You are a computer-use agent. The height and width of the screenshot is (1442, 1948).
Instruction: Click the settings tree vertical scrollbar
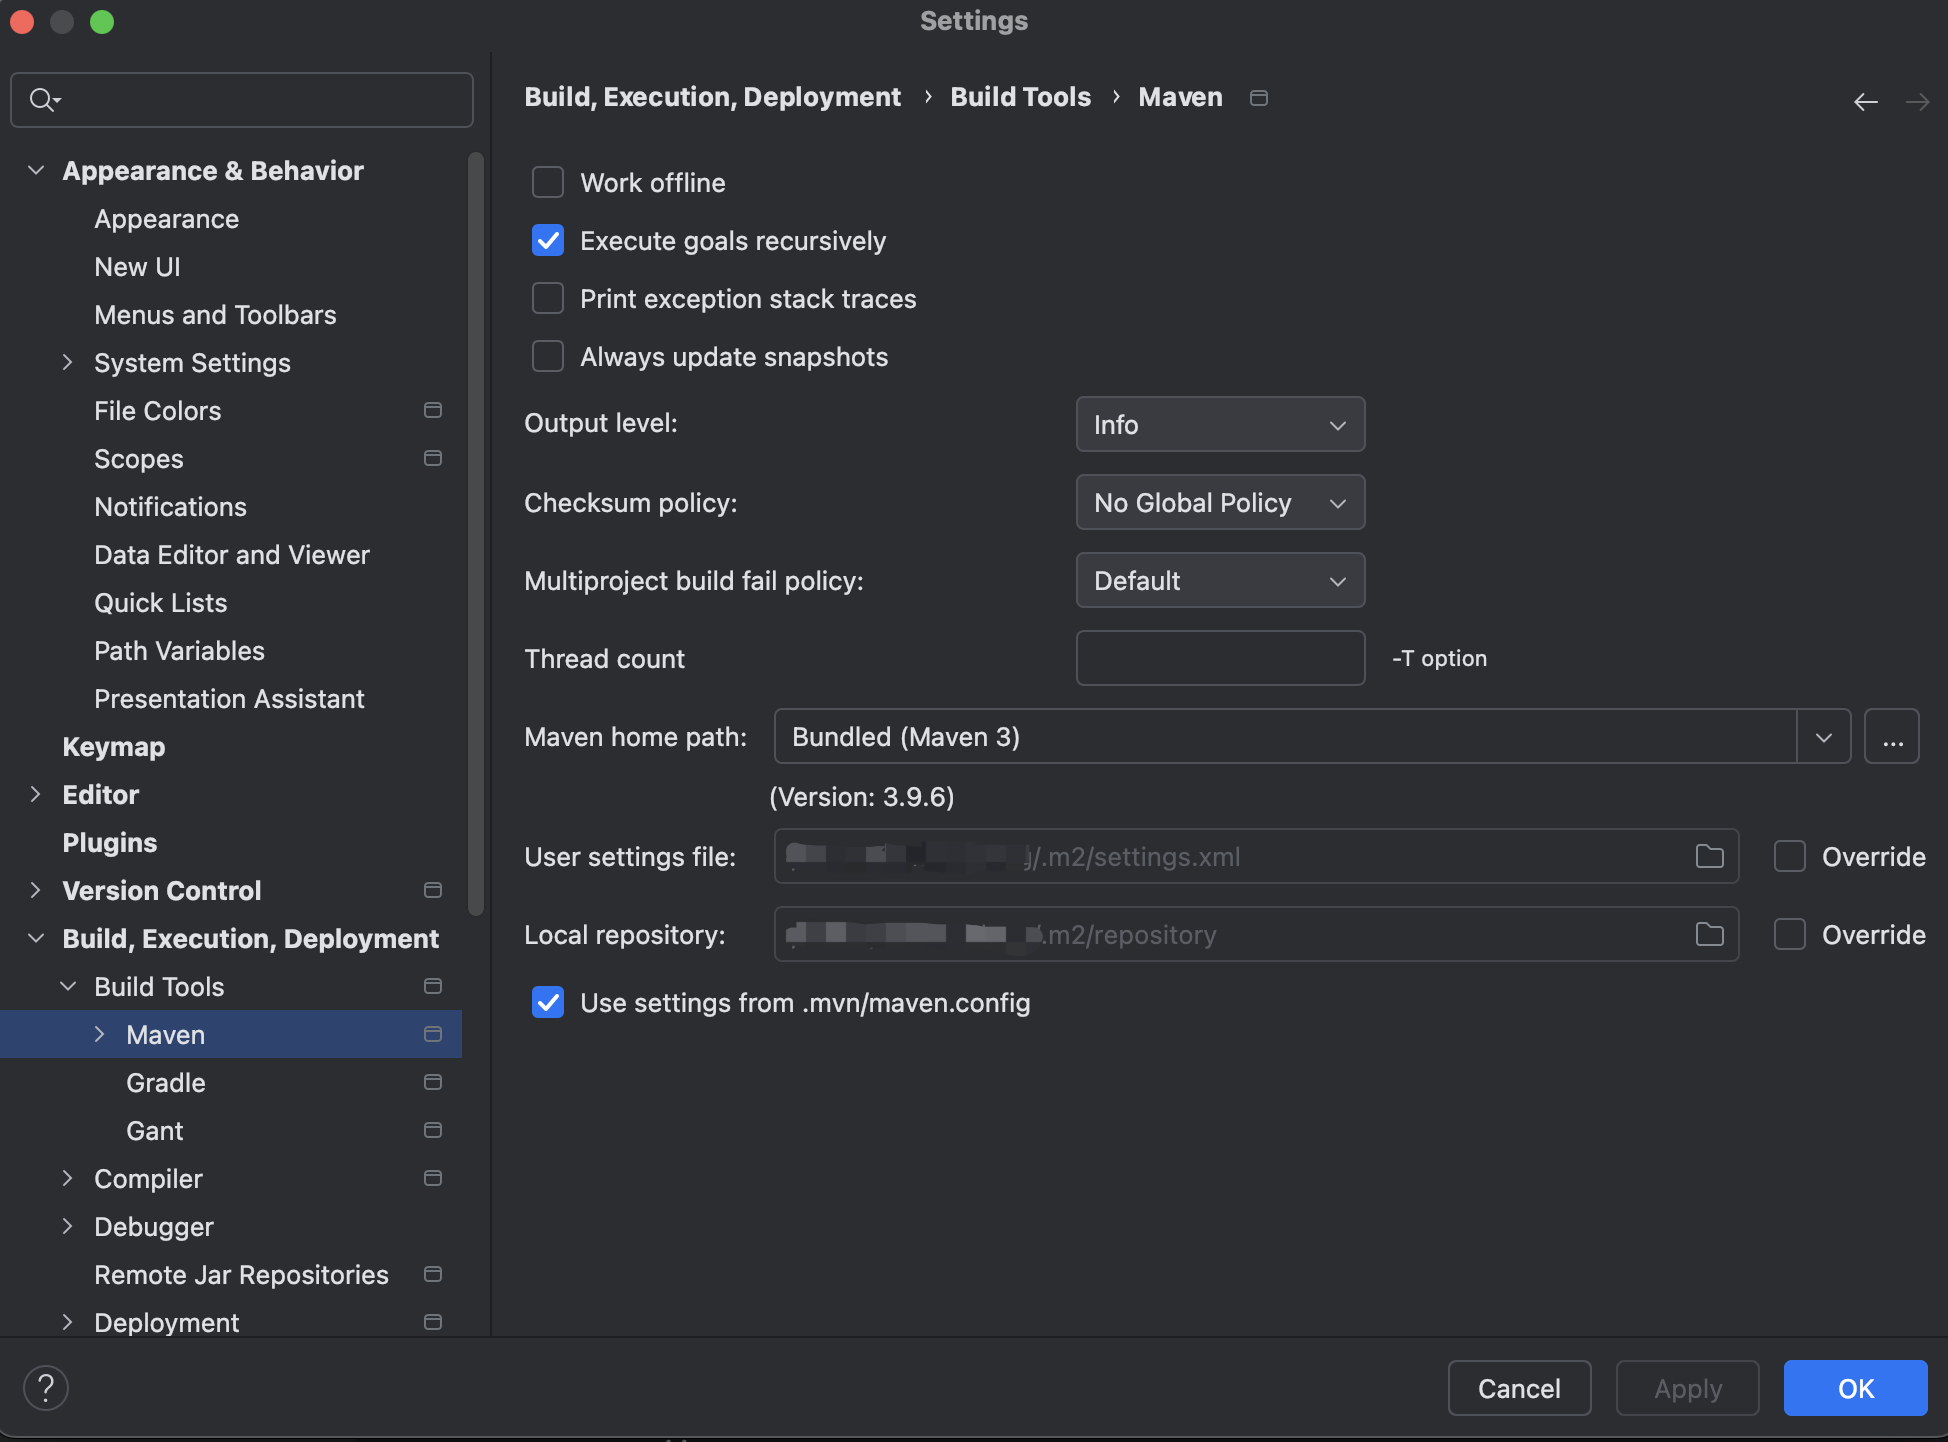tap(476, 533)
